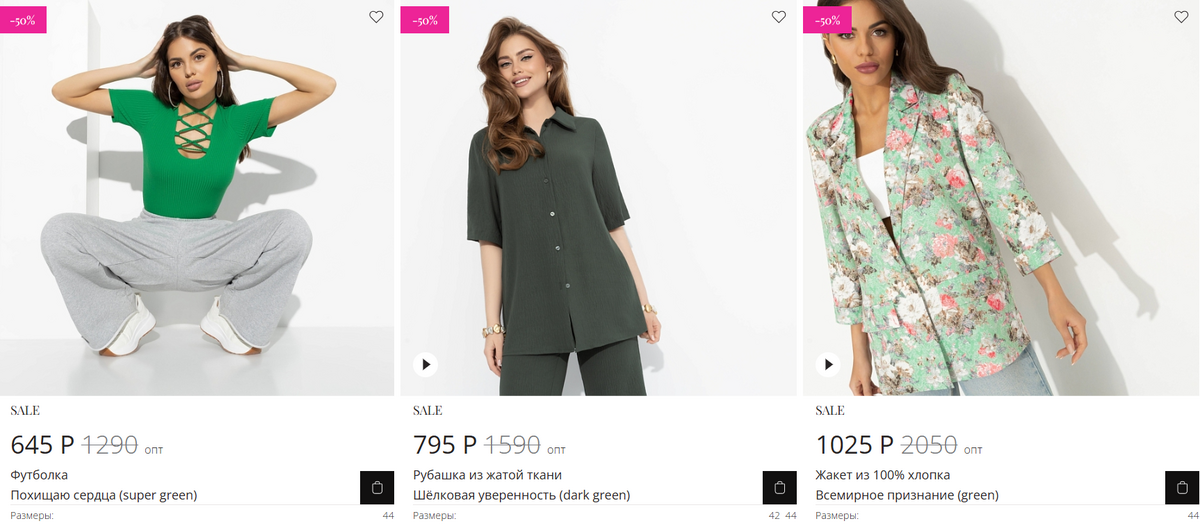Play the video for the dark green shirt

[426, 364]
